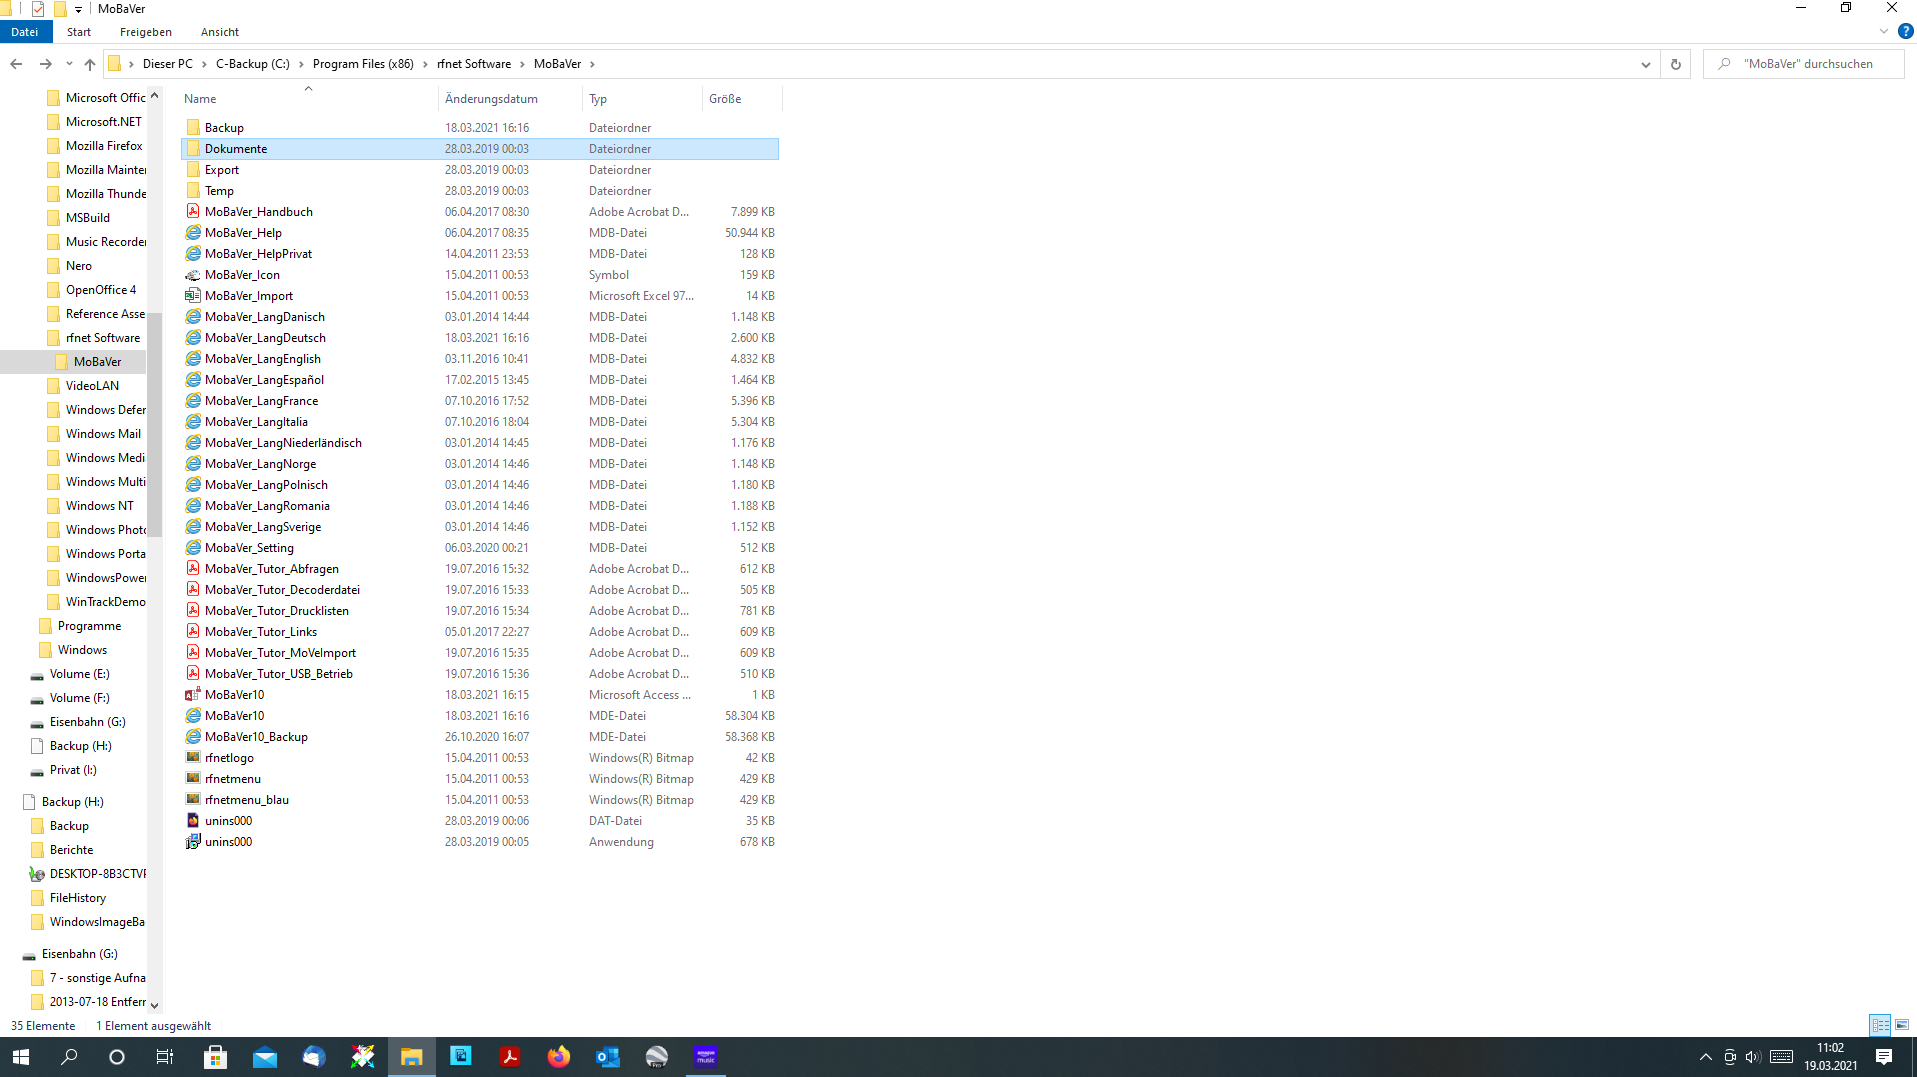Click search box MoBaVer durchsuchen
This screenshot has height=1077, width=1917.
click(1806, 64)
